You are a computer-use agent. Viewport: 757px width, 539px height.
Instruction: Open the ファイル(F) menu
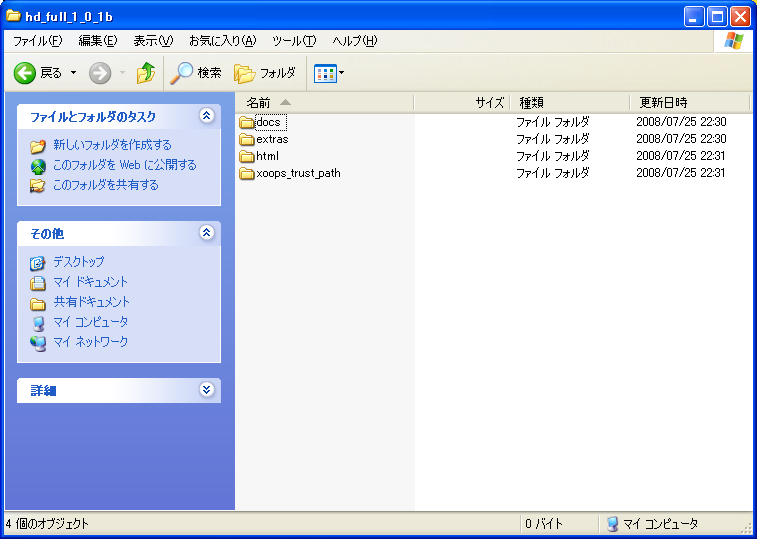coord(38,41)
